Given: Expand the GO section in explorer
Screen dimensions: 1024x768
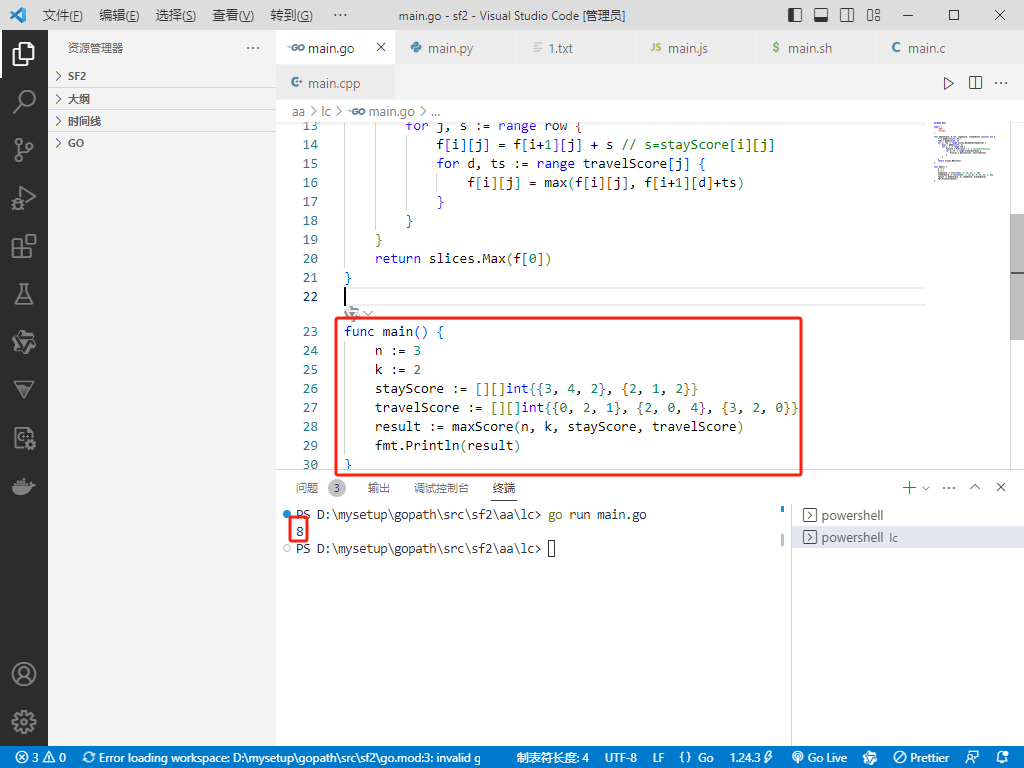Looking at the screenshot, I should click(162, 143).
